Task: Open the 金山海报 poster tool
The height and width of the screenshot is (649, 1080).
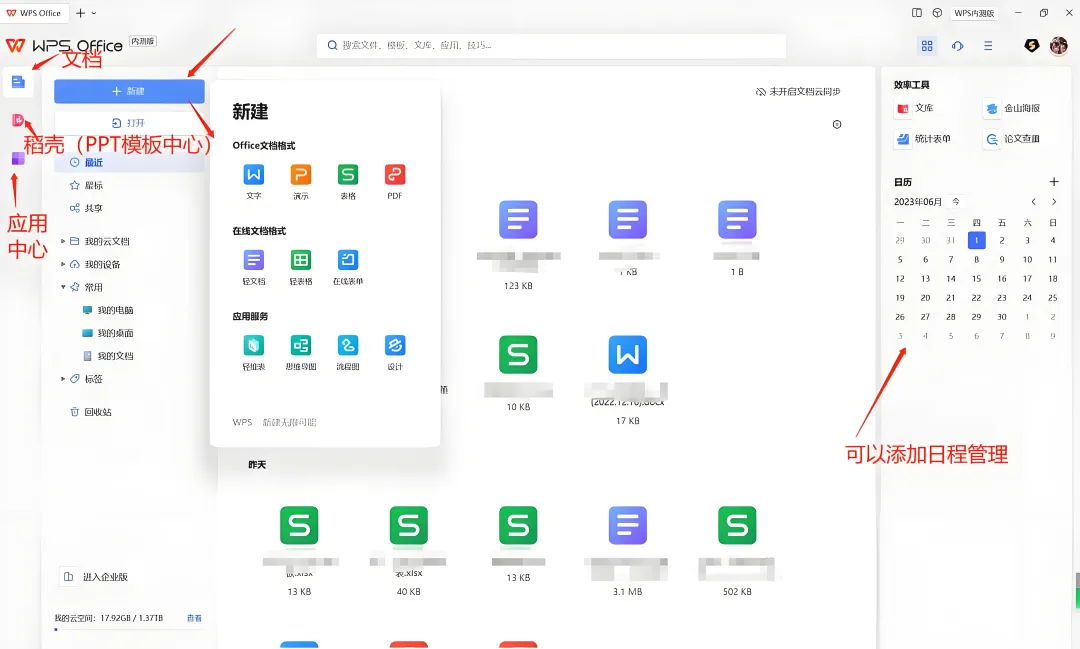Action: pyautogui.click(x=1012, y=108)
